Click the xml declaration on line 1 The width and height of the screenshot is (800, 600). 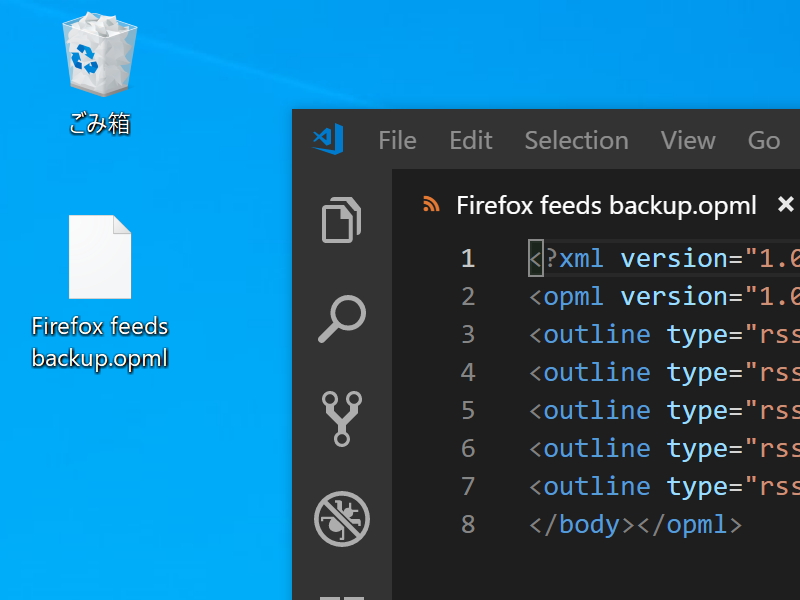pyautogui.click(x=575, y=258)
